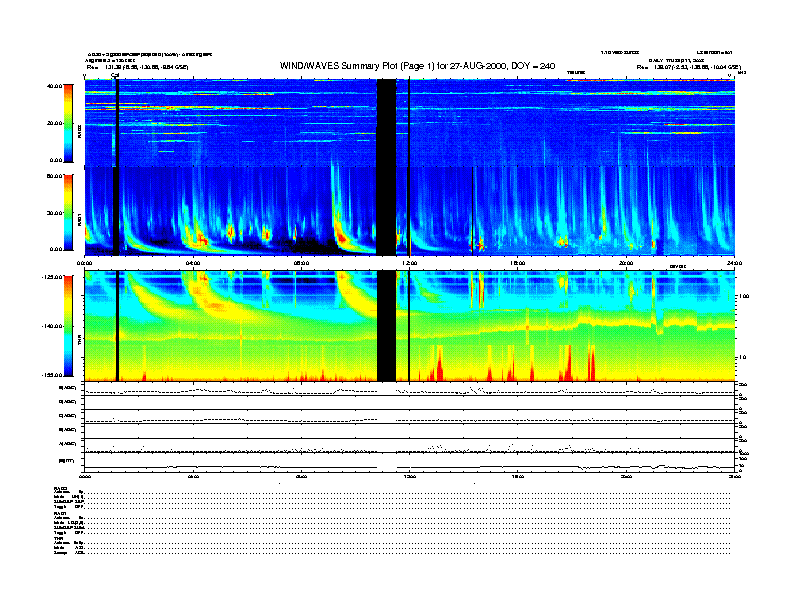
Task: Click the wide black data gap in RAD2
Action: 386,123
